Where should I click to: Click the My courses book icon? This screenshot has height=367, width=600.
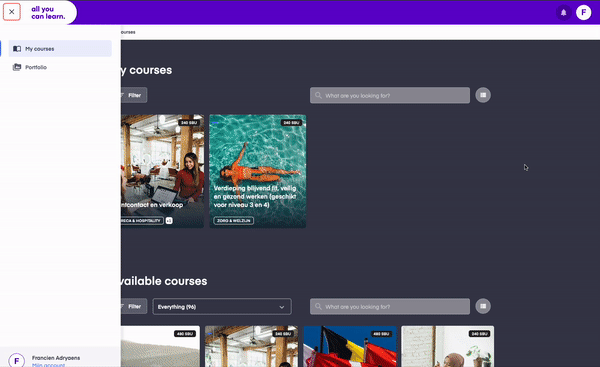pos(17,49)
